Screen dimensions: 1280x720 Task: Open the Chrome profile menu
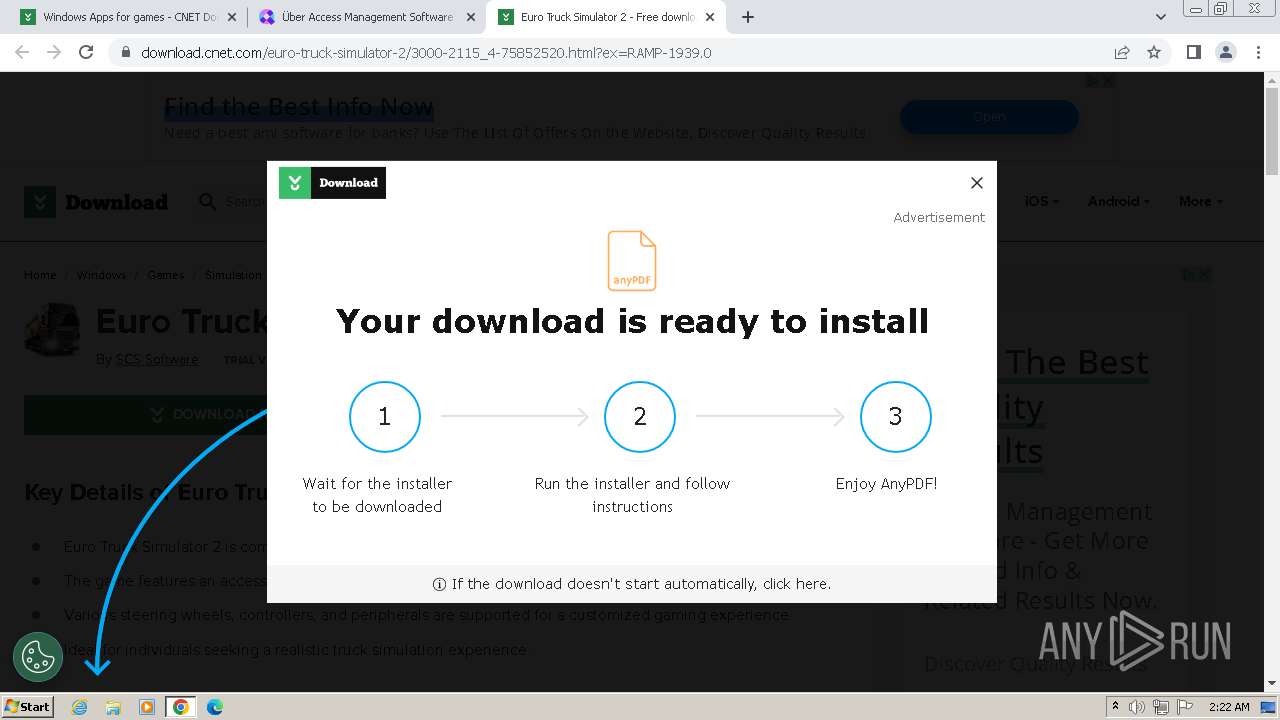click(x=1225, y=52)
